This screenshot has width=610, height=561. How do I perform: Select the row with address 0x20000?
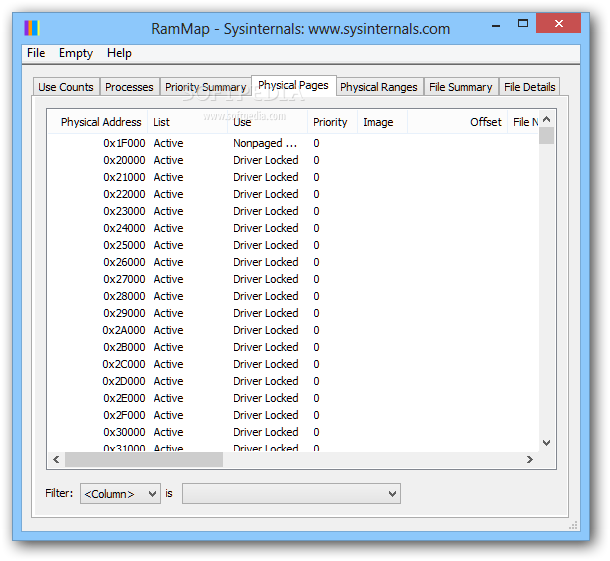[293, 160]
